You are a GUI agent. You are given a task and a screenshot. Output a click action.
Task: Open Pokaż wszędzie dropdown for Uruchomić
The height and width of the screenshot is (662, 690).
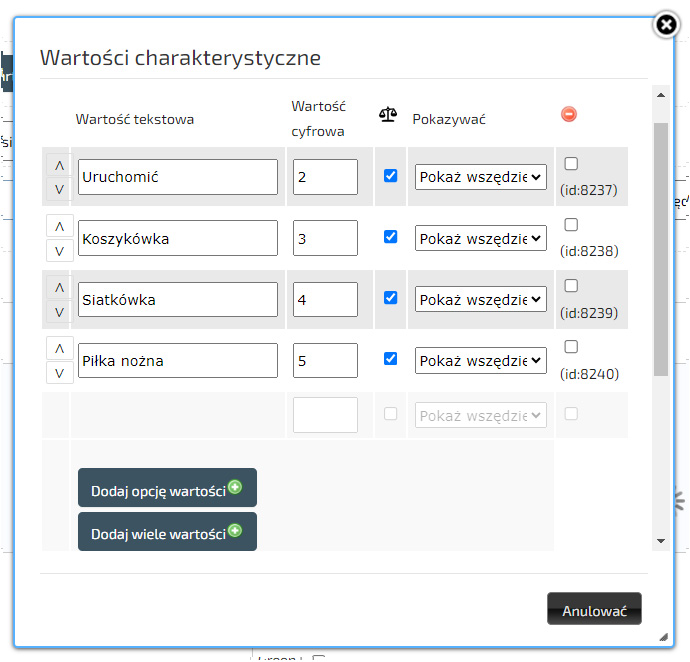pos(481,177)
